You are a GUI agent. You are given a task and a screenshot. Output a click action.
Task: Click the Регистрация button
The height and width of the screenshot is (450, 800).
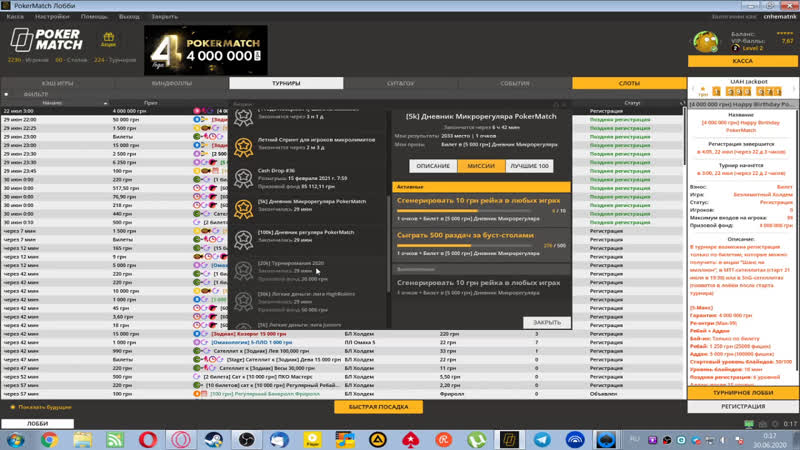point(743,407)
